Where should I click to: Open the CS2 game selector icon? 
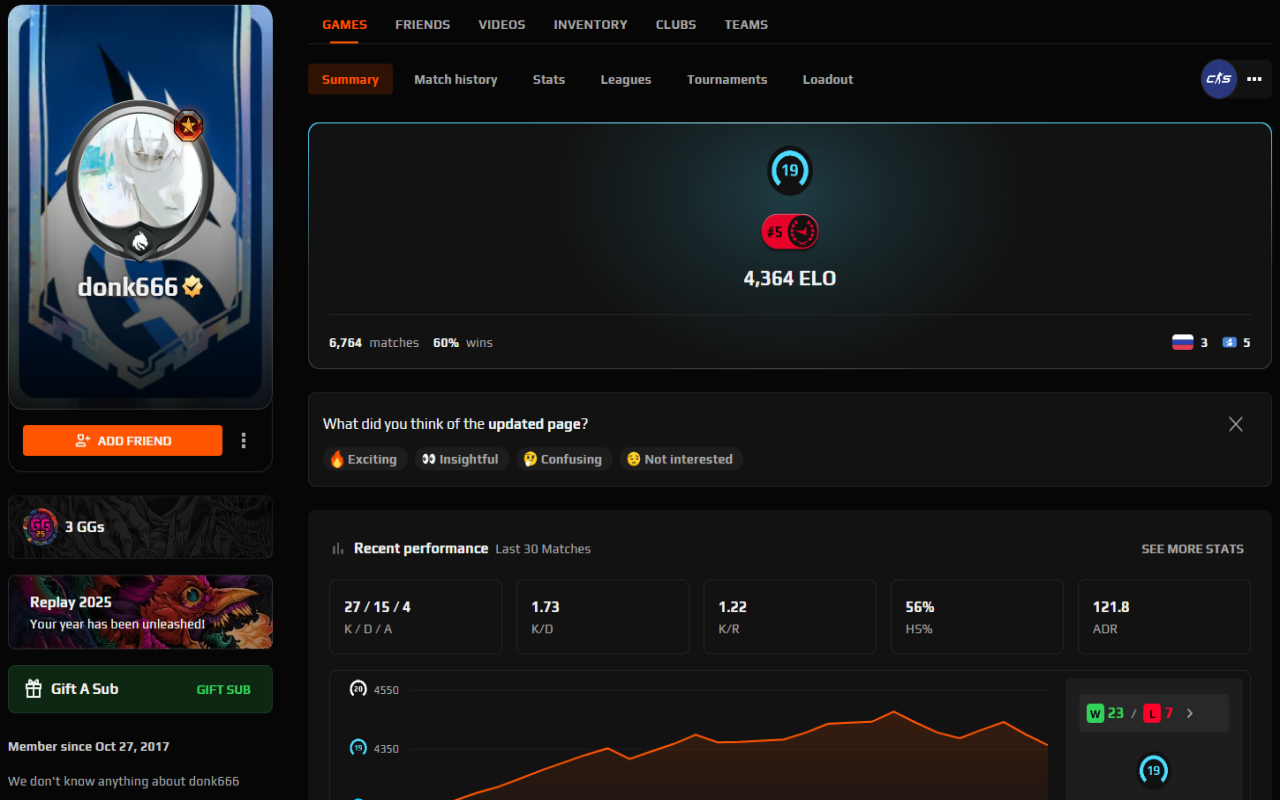coord(1219,79)
